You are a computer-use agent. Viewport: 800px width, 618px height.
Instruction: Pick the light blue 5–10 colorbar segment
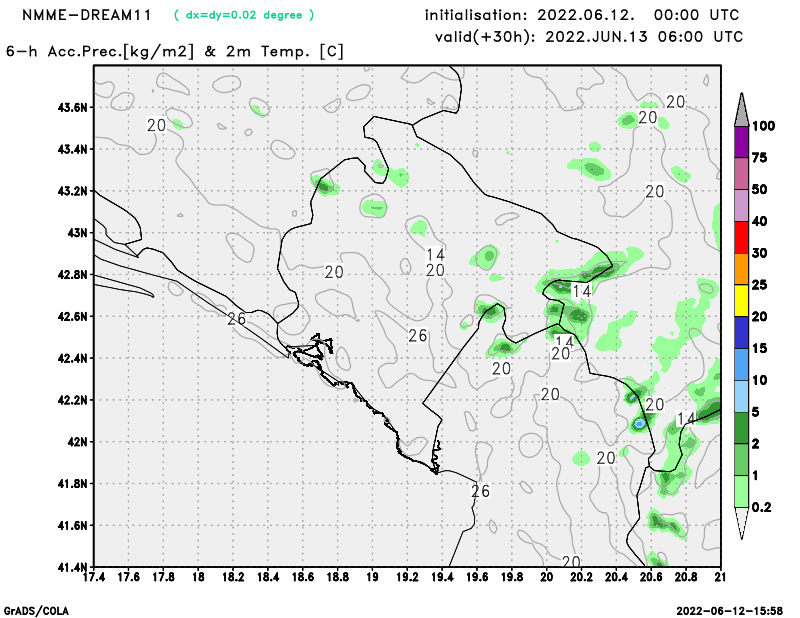[741, 396]
